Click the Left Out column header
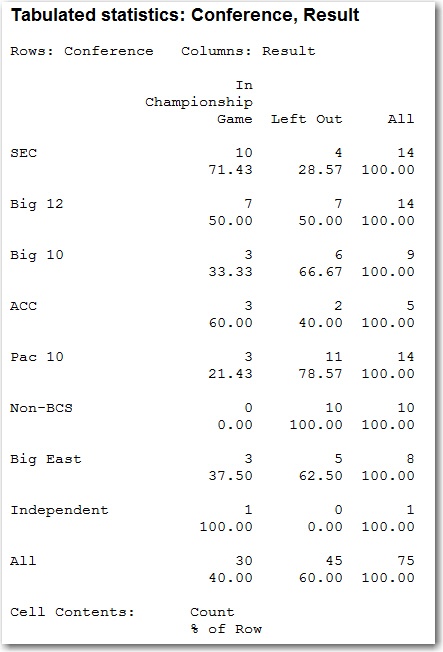Viewport: 443px width, 652px height. point(307,119)
